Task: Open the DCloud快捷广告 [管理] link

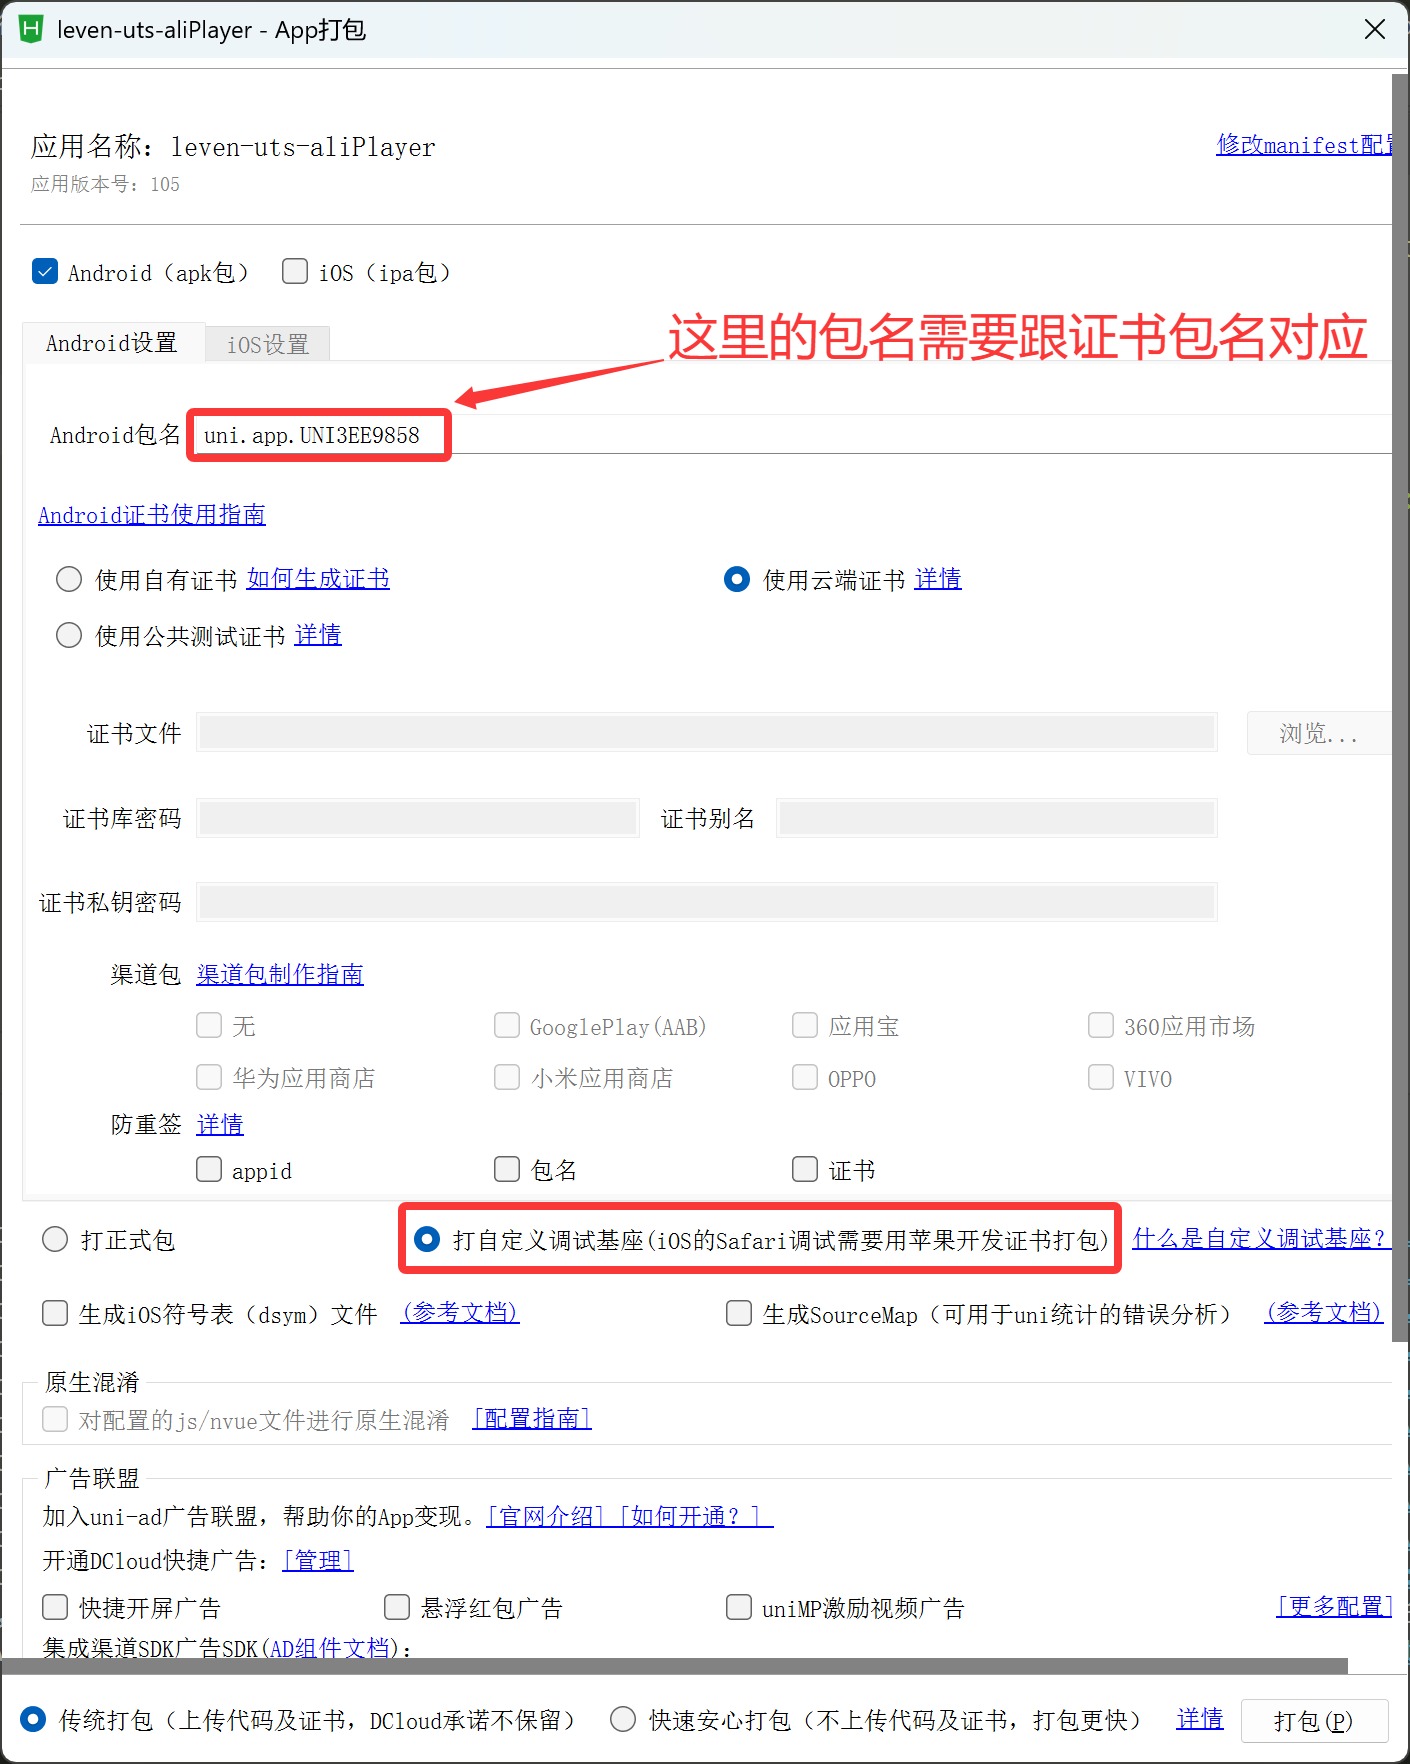Action: pos(318,1561)
